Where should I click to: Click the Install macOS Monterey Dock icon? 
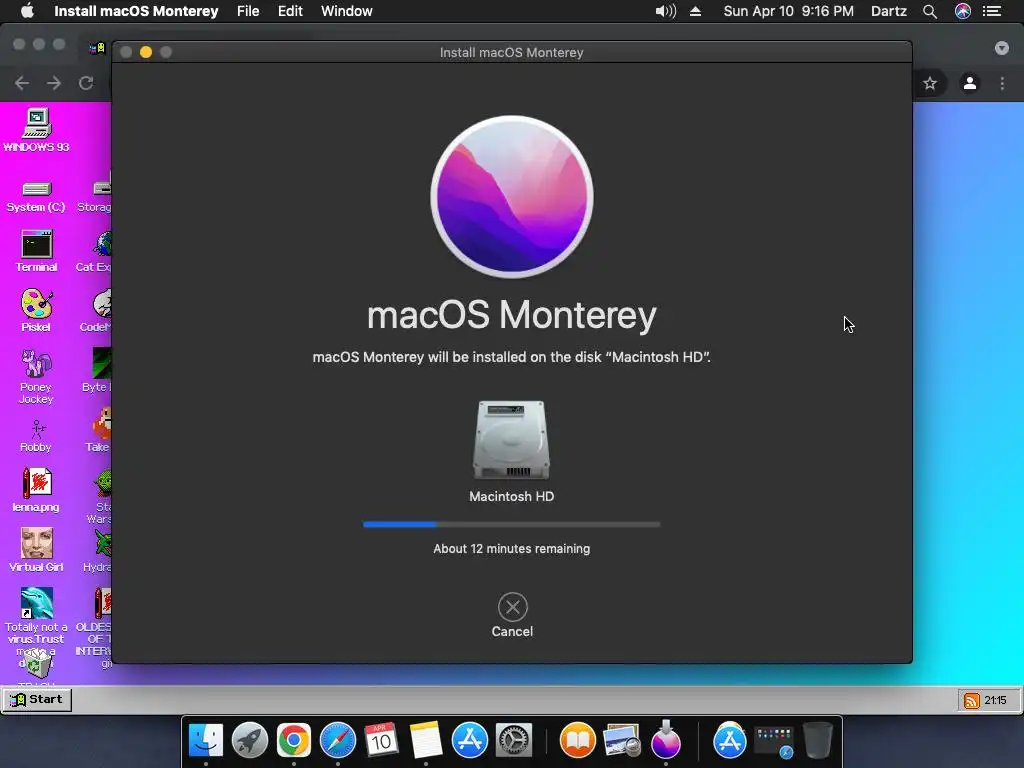coord(666,740)
